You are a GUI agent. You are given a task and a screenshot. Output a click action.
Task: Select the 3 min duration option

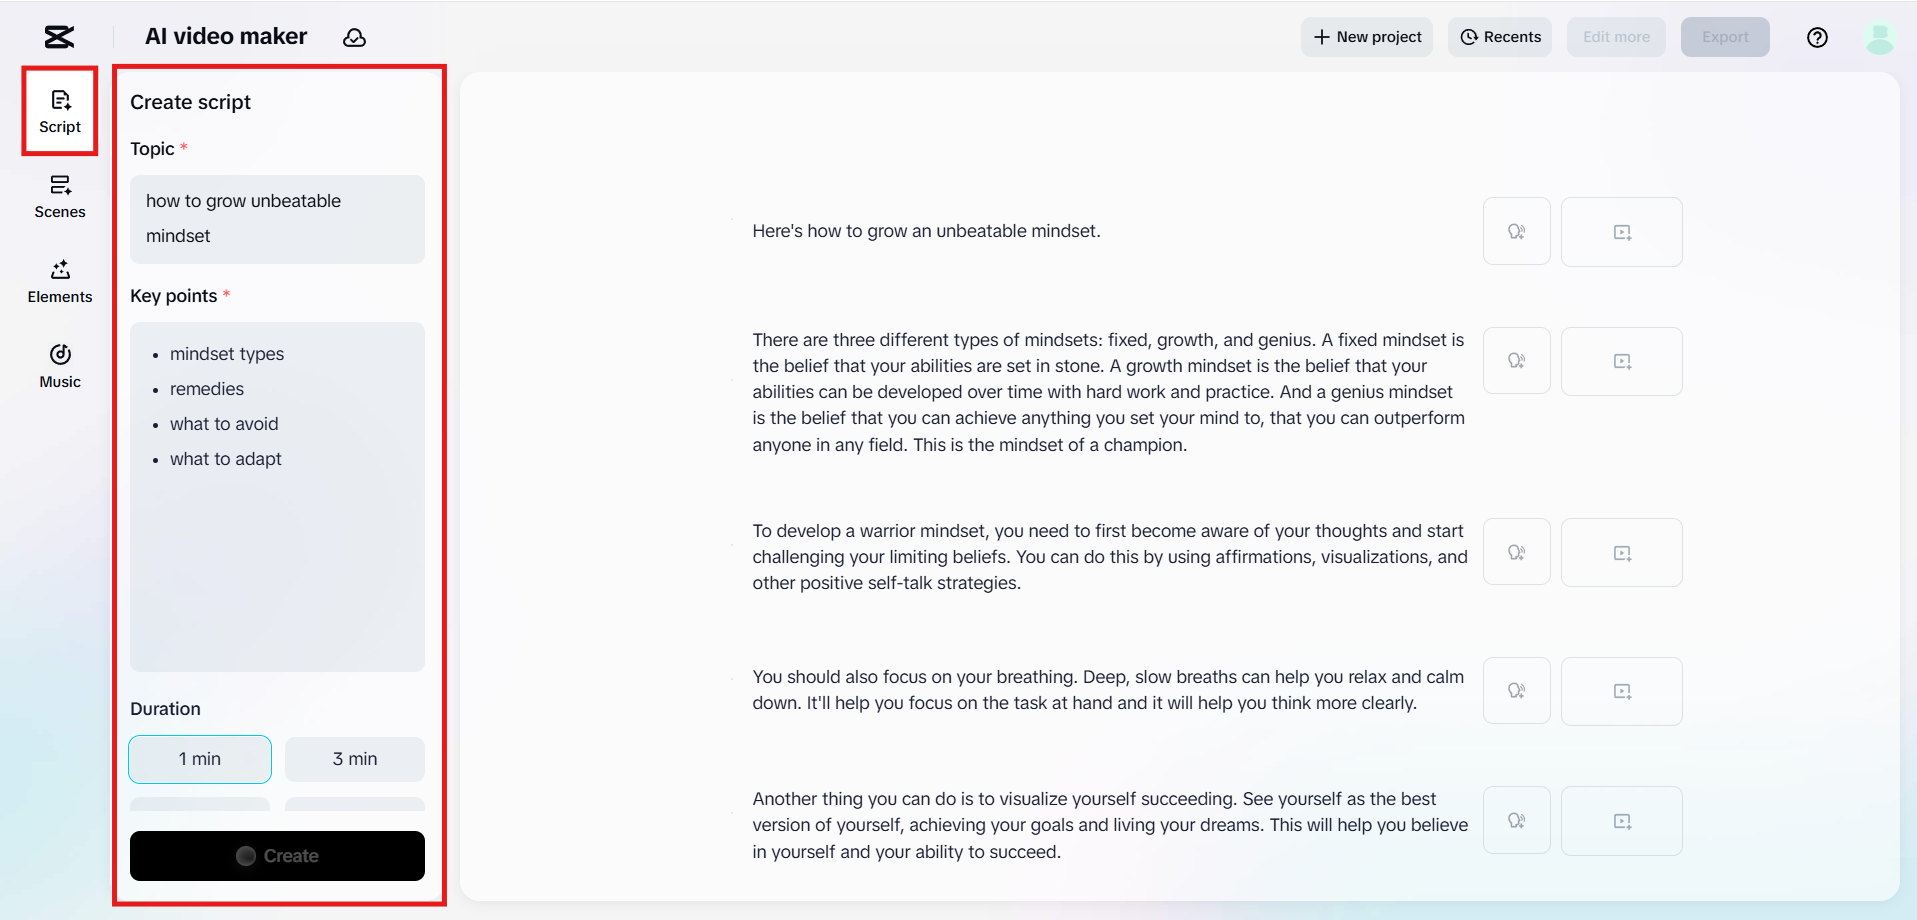355,759
